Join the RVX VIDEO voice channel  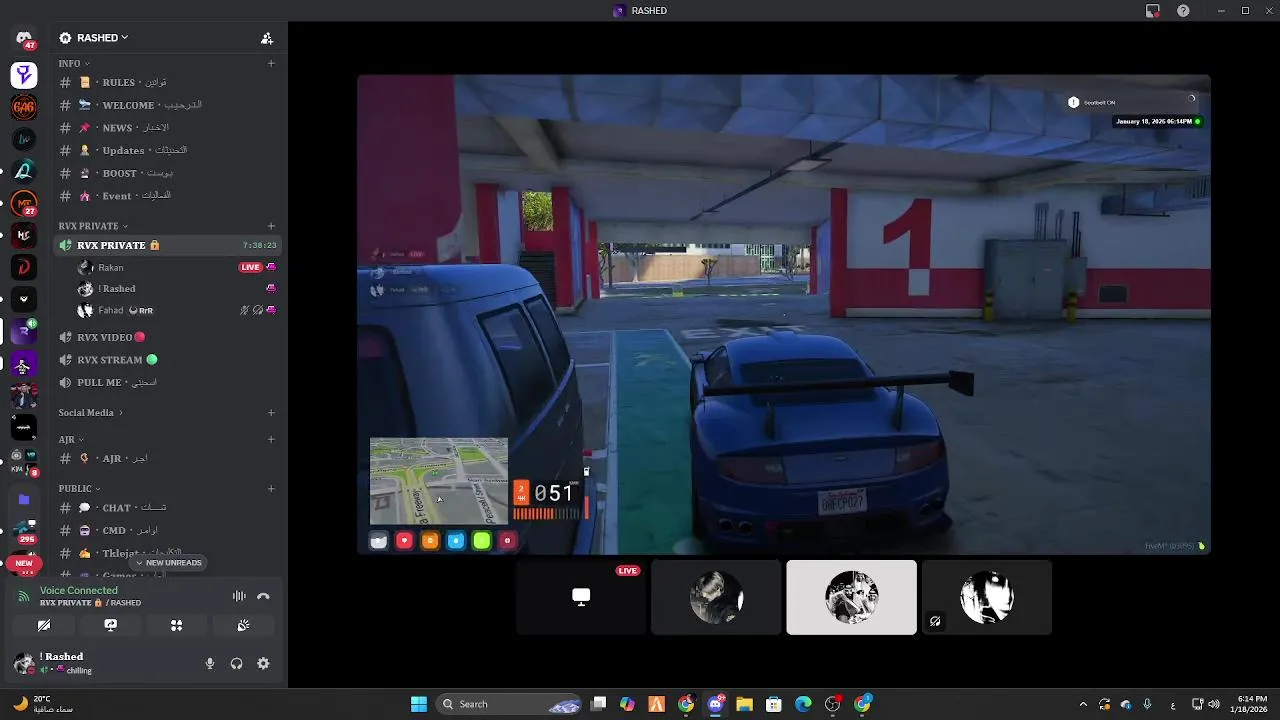167,337
